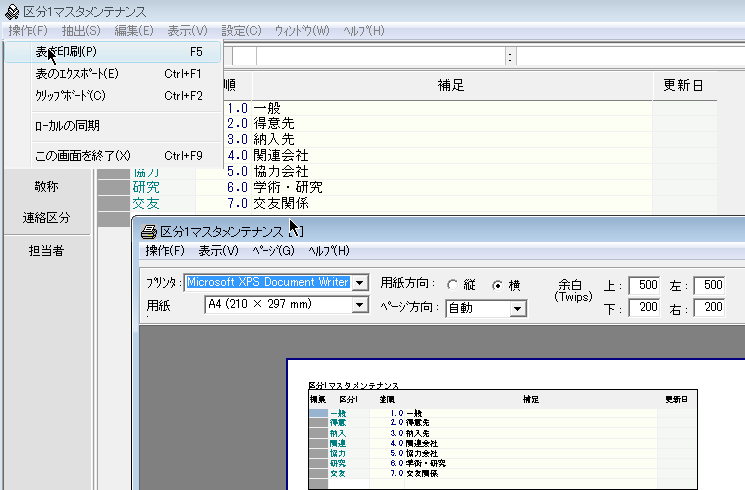Click the row selector for the 研究 row
This screenshot has height=490, width=745.
coord(114,187)
